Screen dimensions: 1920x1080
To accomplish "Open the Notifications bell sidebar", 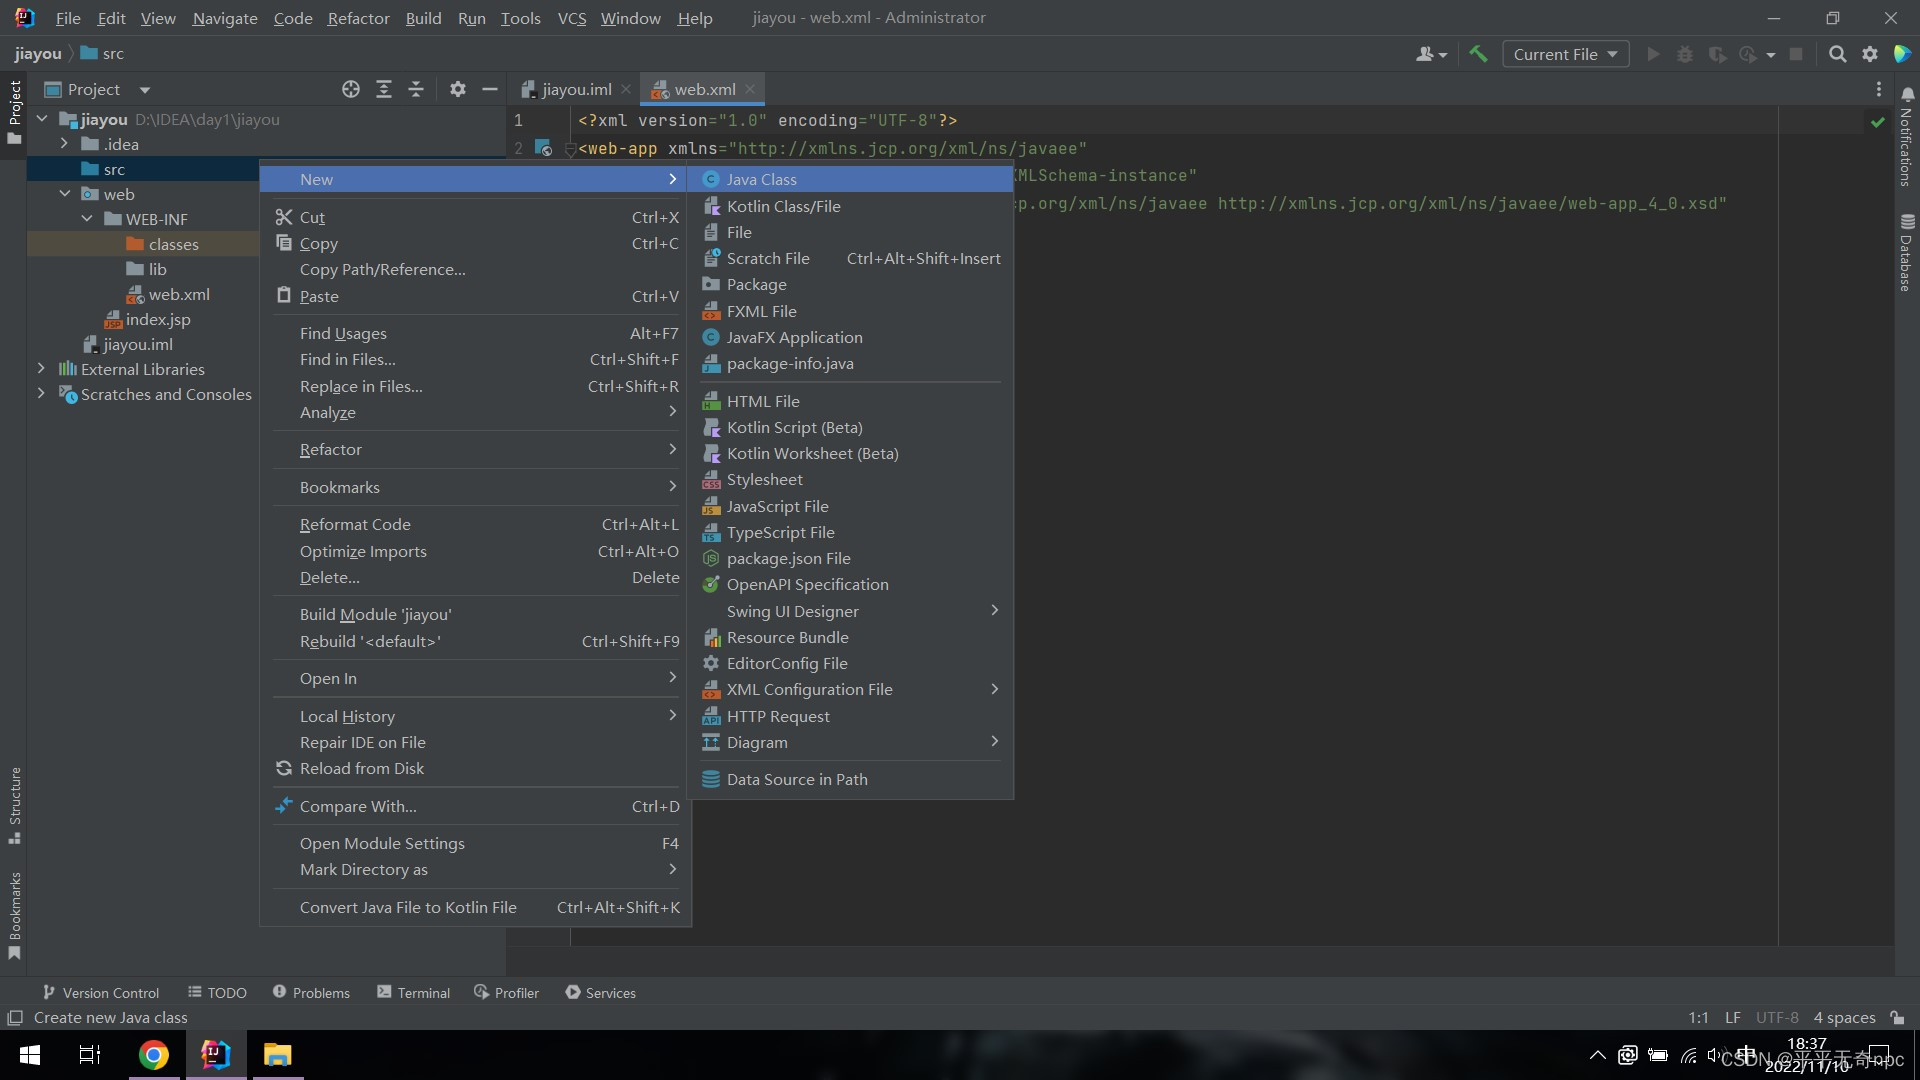I will point(1907,136).
